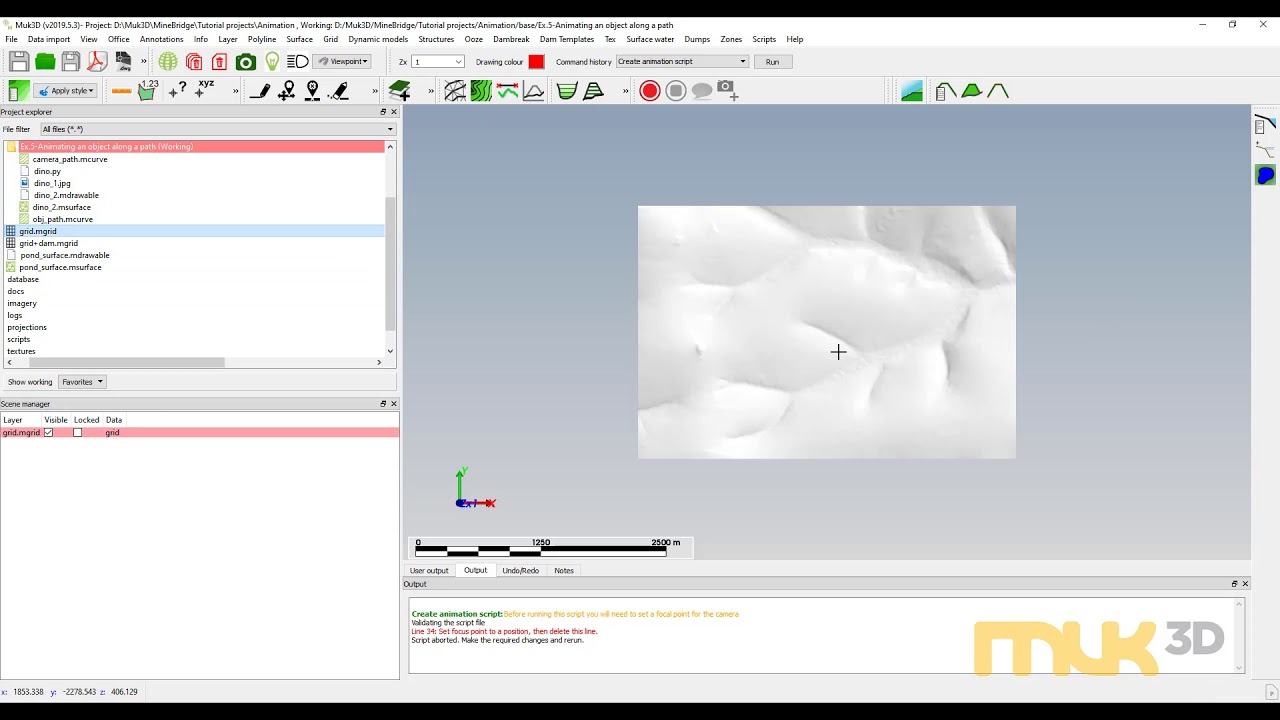
Task: Open the Data import menu
Action: 49,39
